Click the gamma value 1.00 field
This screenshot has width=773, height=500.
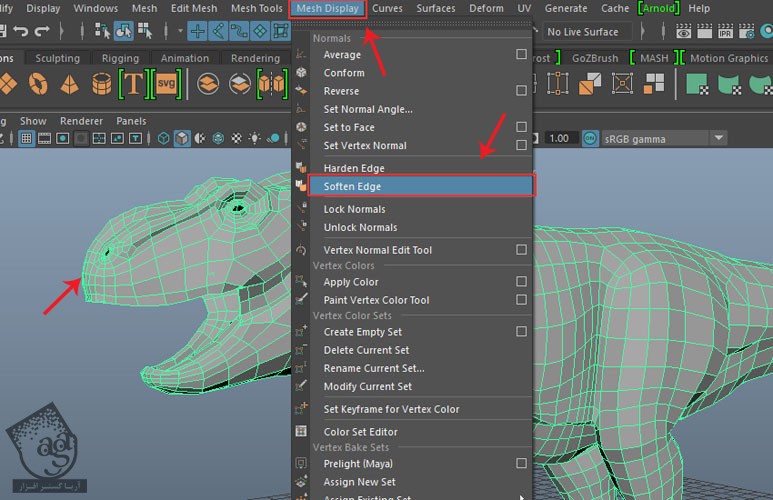click(559, 139)
